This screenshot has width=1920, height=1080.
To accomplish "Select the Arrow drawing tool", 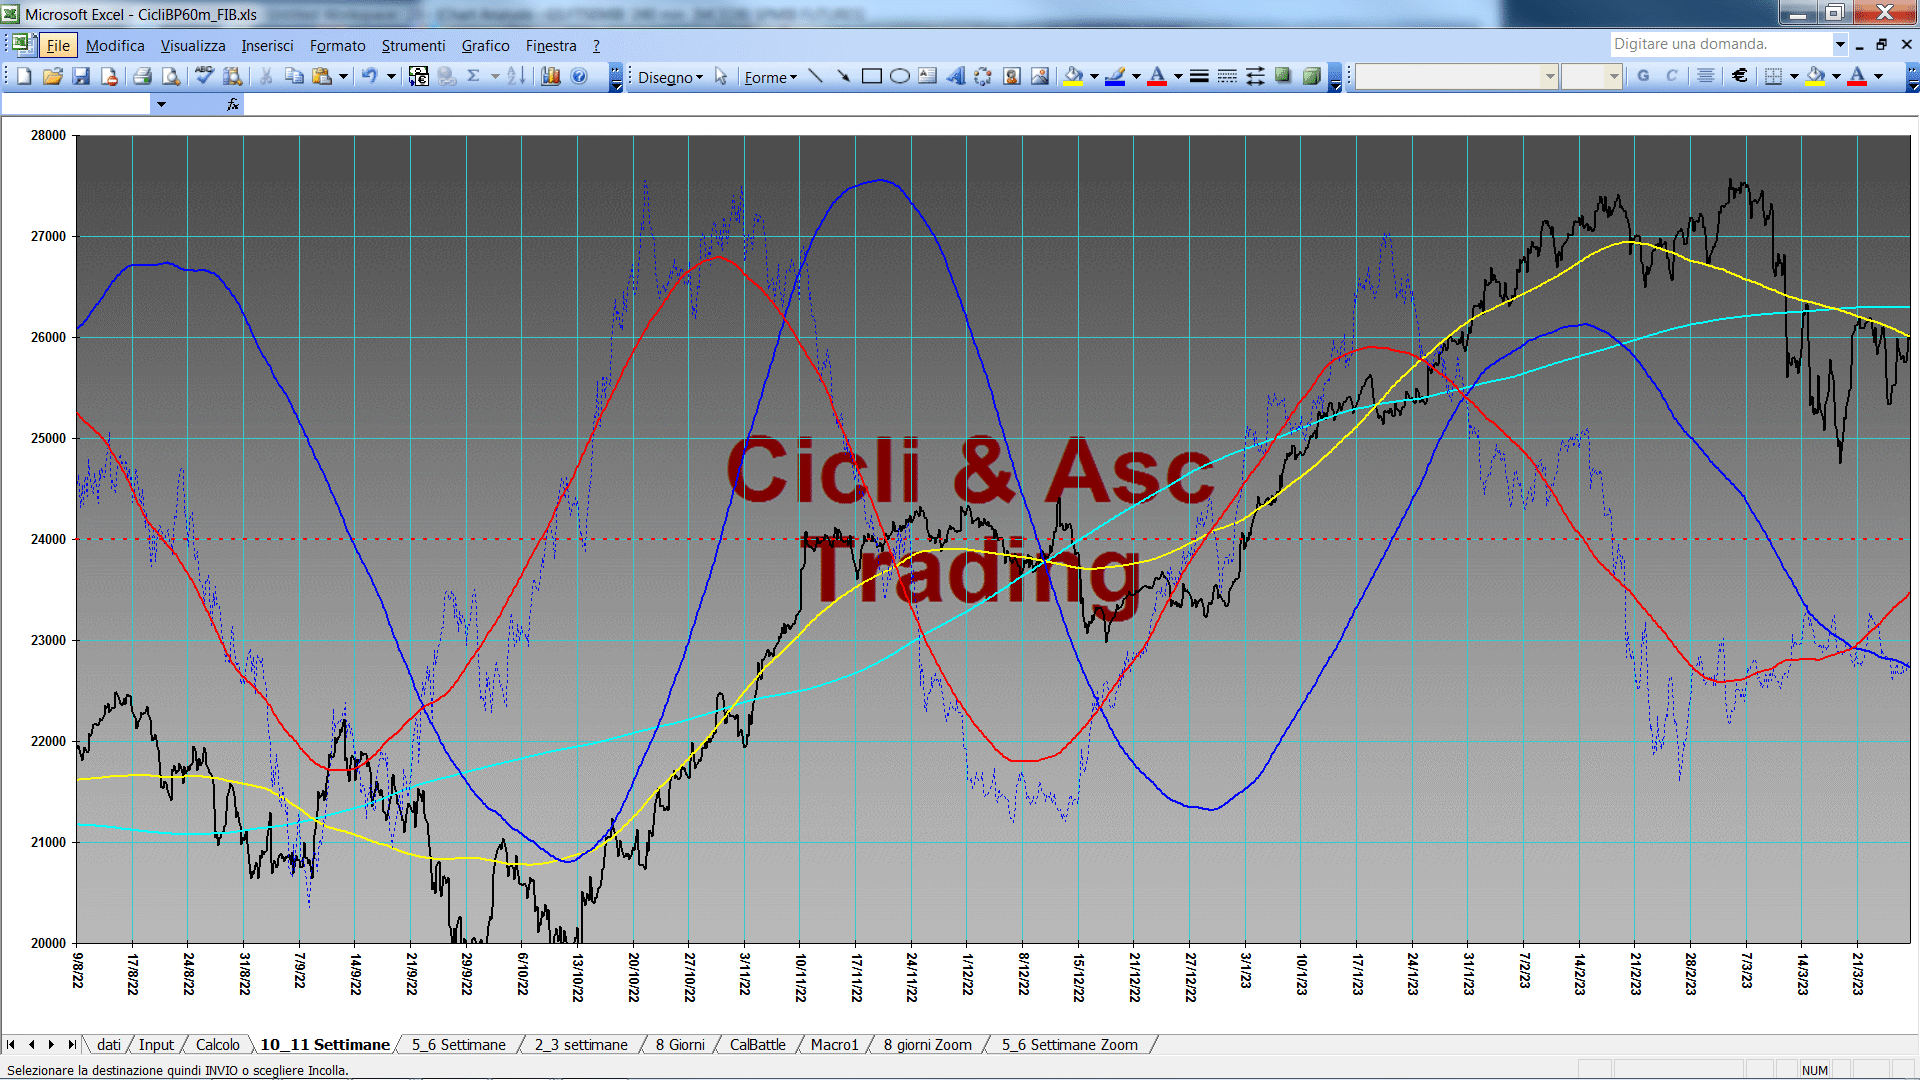I will (x=843, y=76).
